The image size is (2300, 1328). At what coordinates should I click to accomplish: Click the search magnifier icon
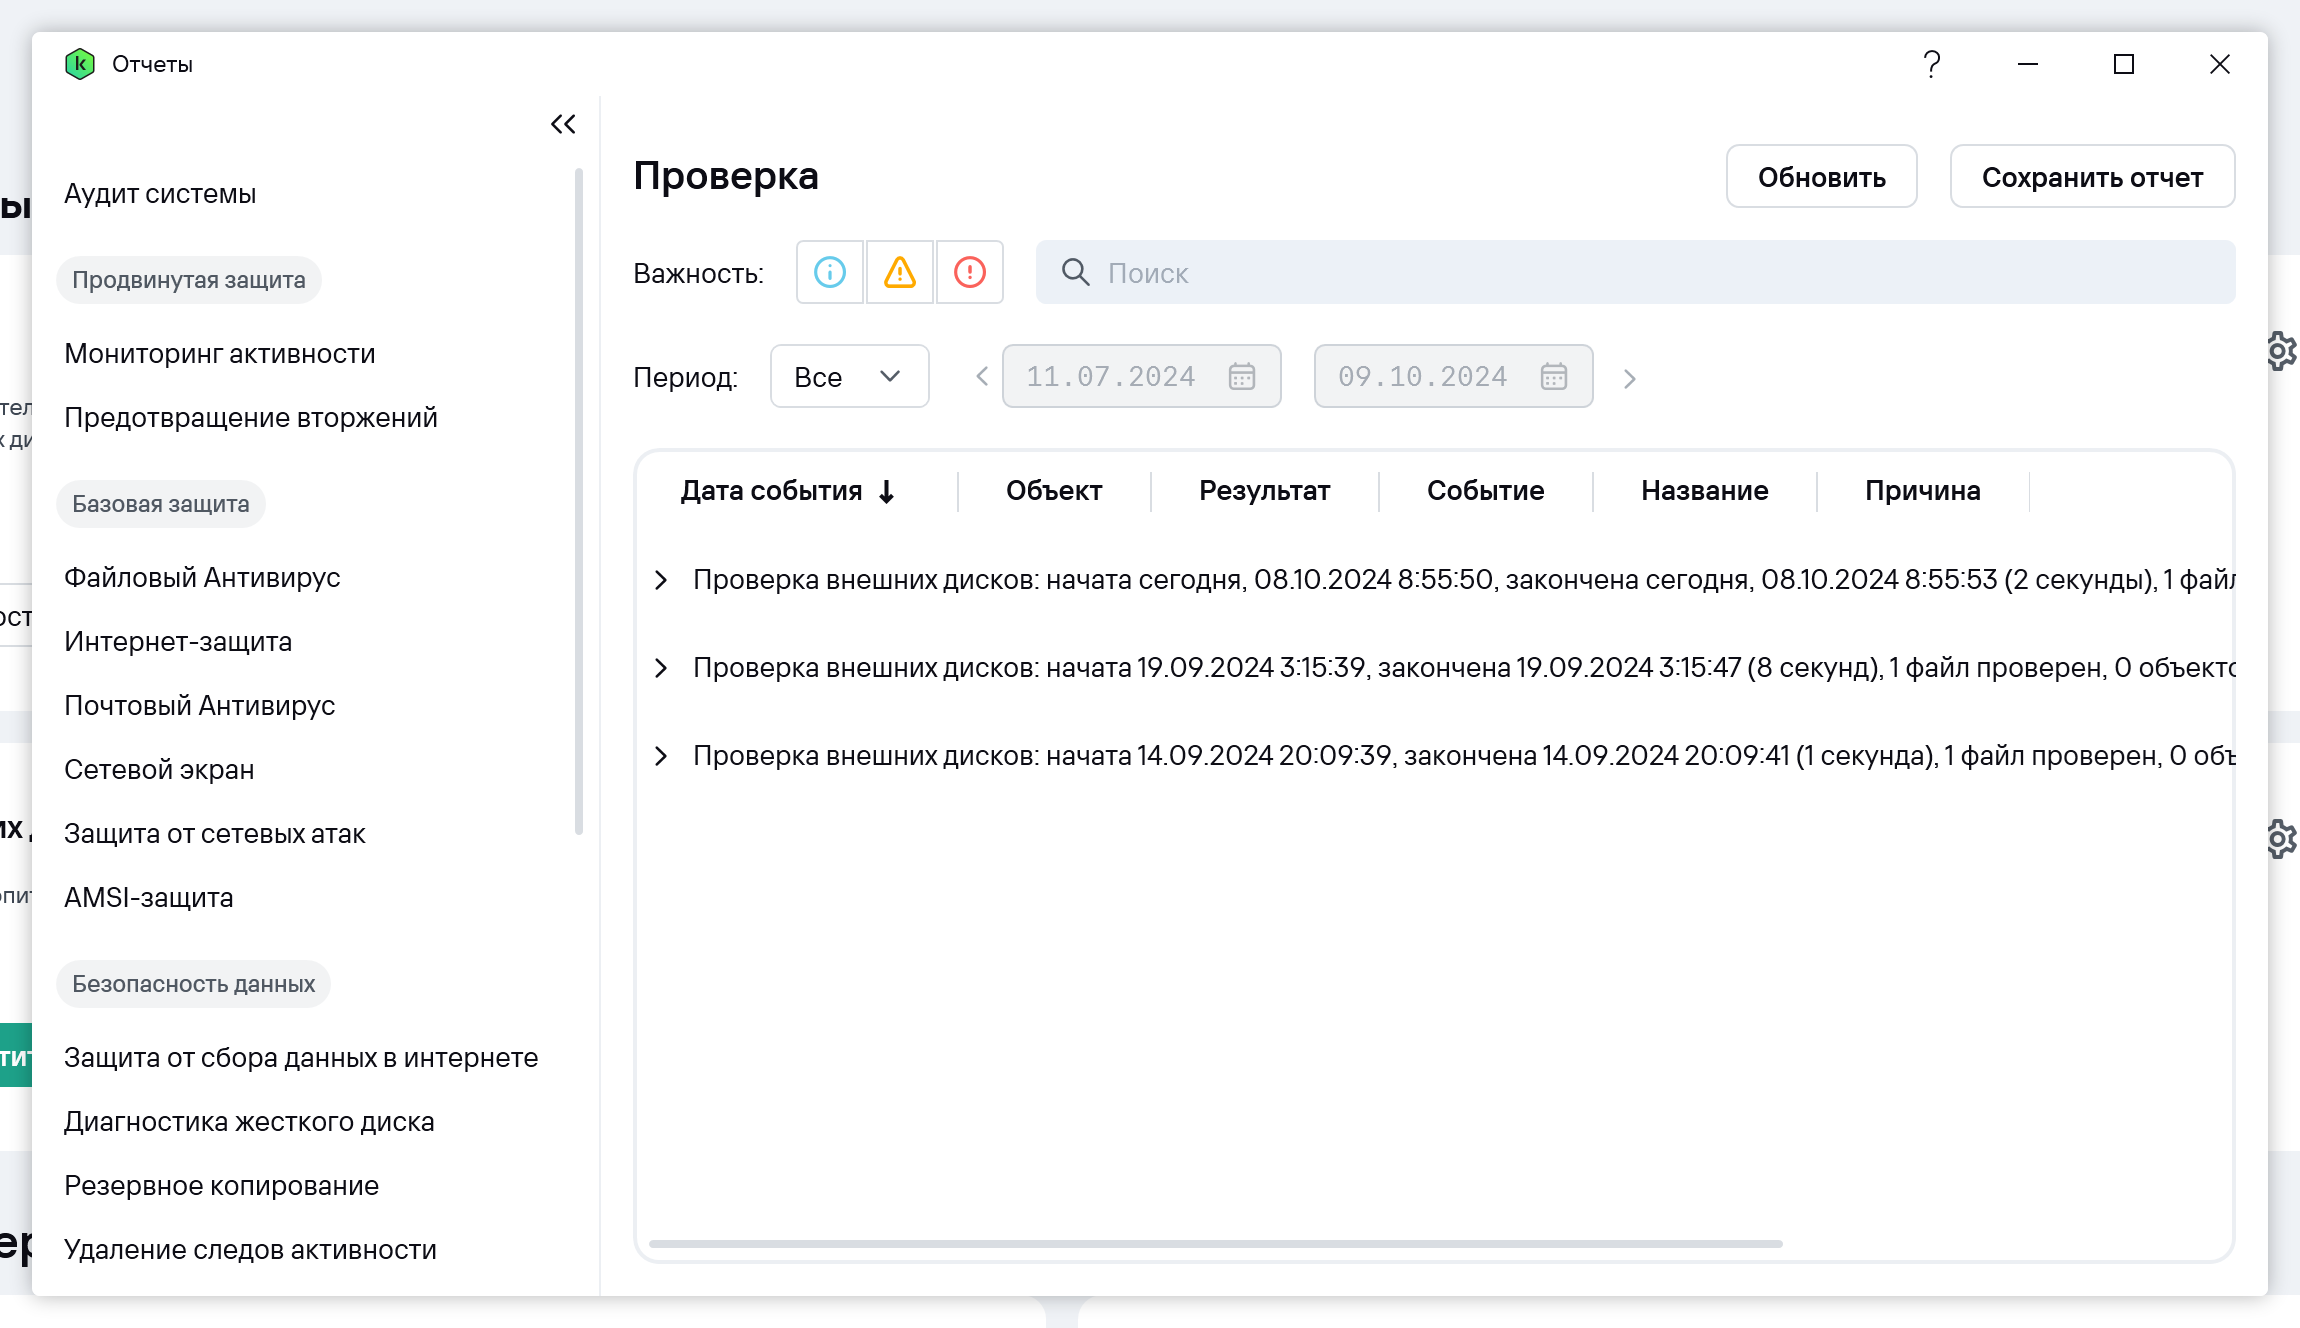coord(1075,272)
